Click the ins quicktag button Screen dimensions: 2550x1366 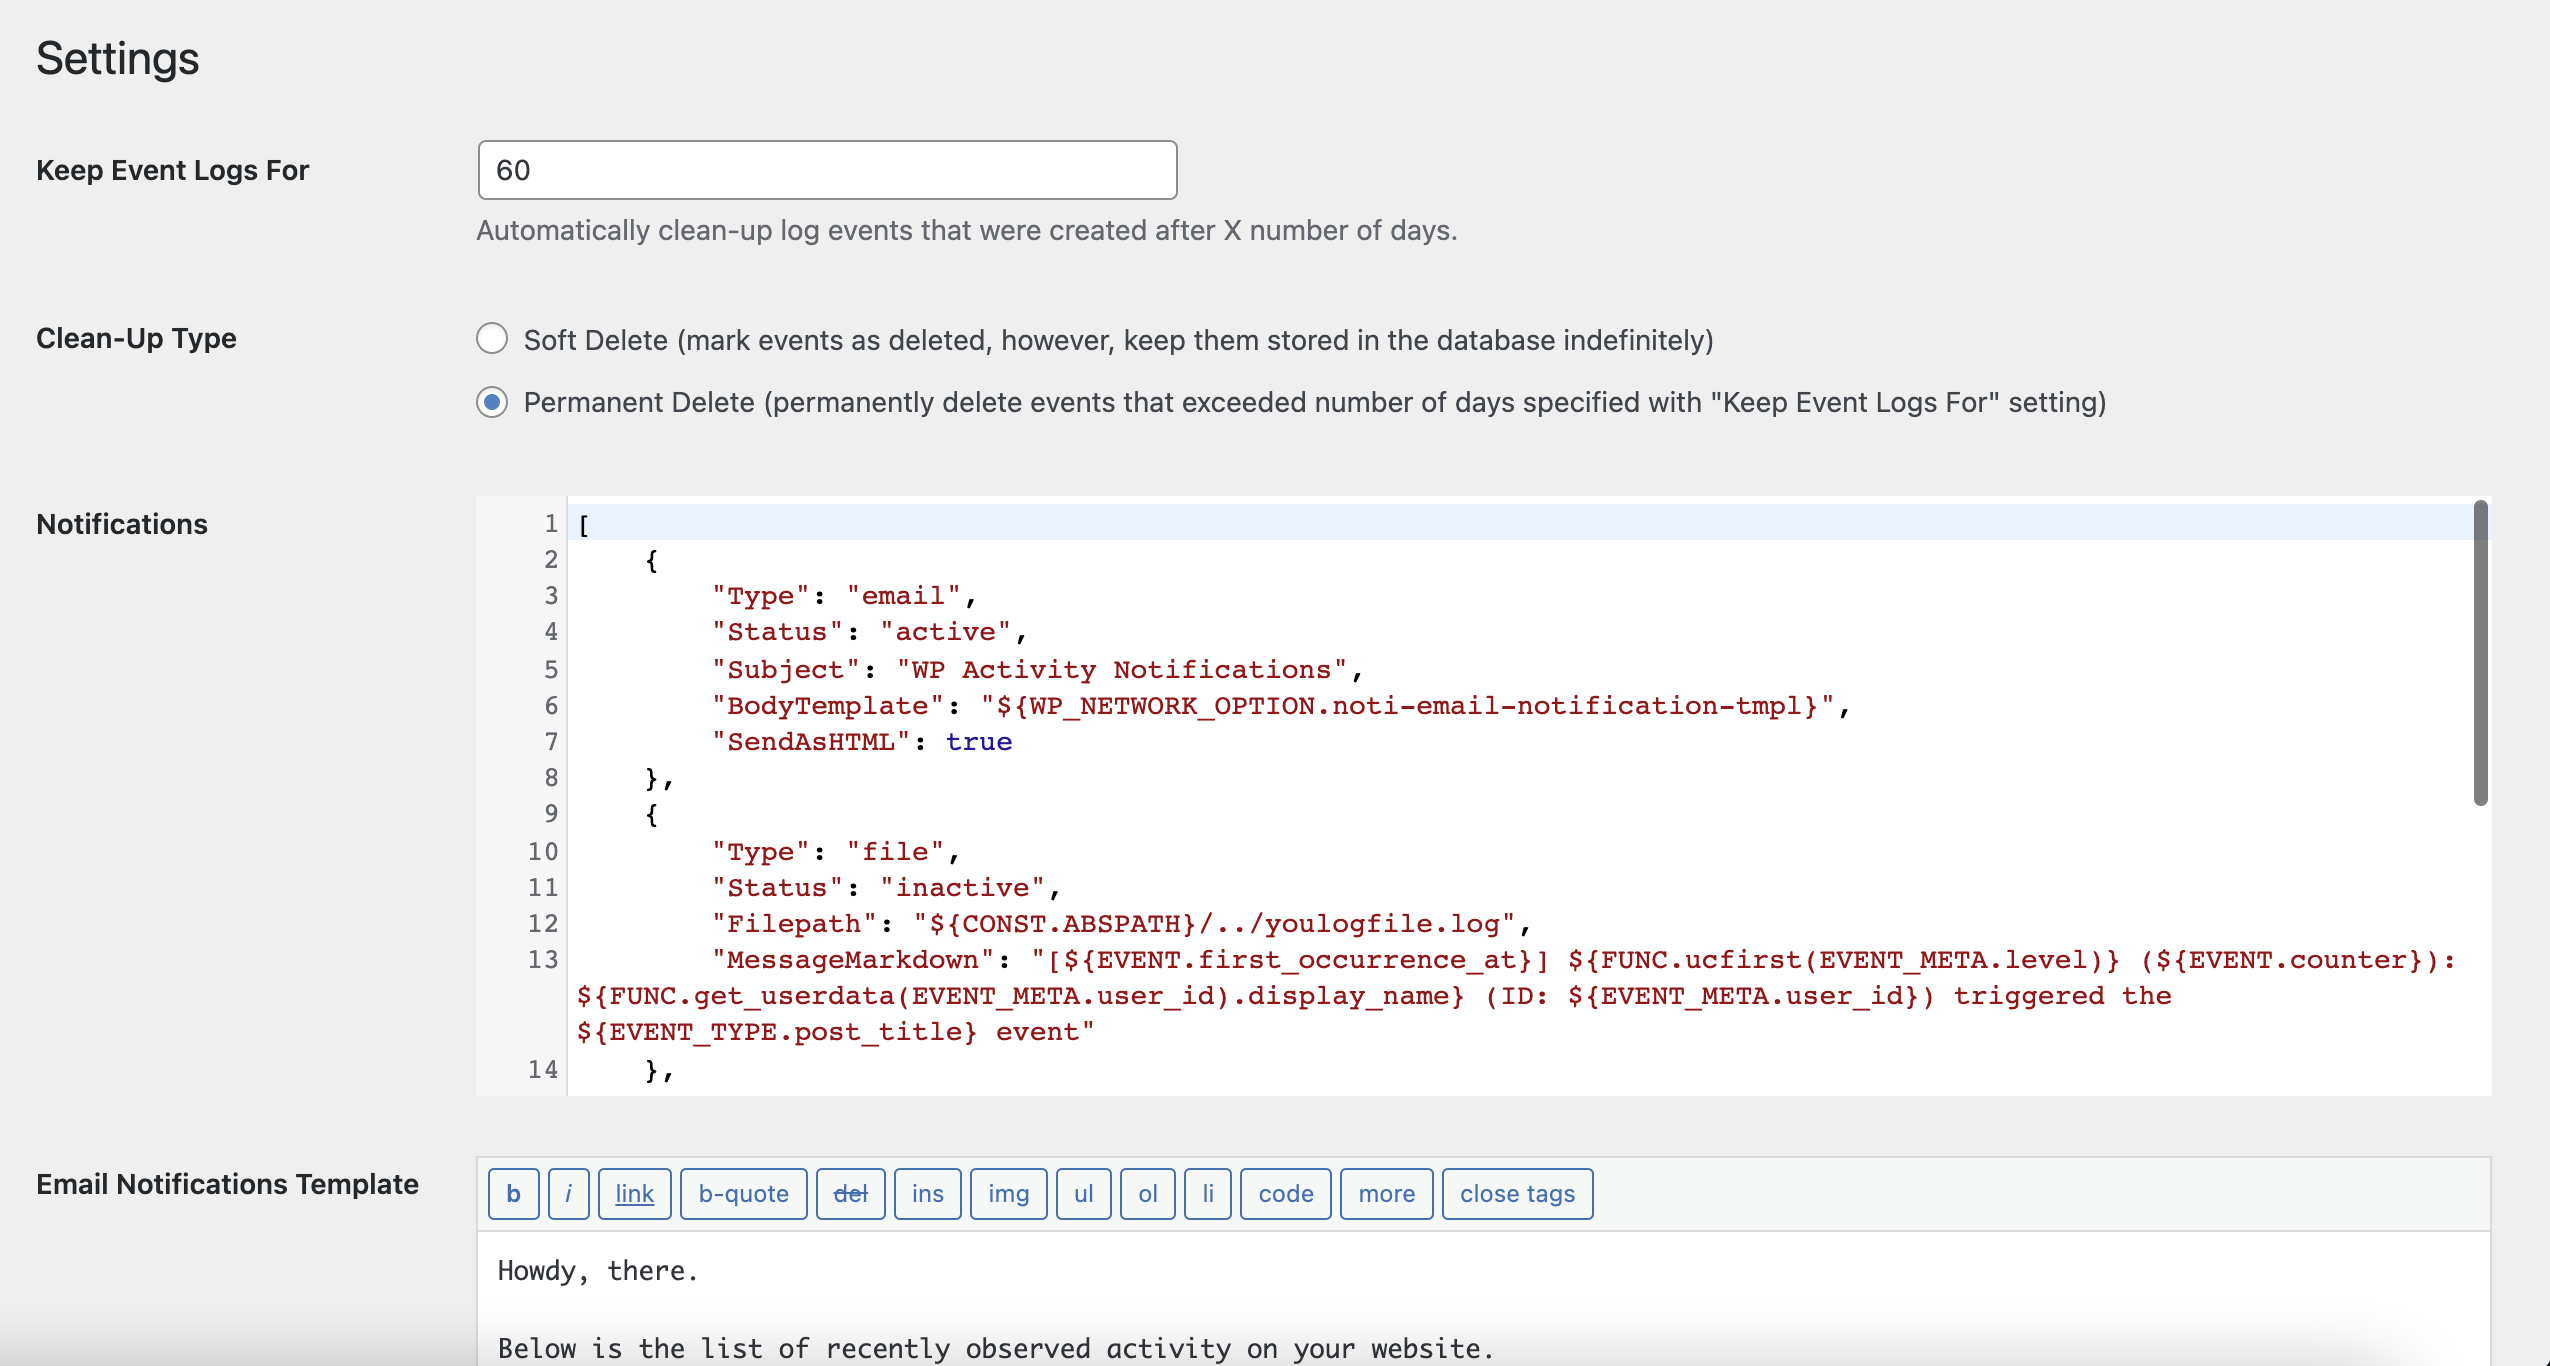(x=927, y=1194)
